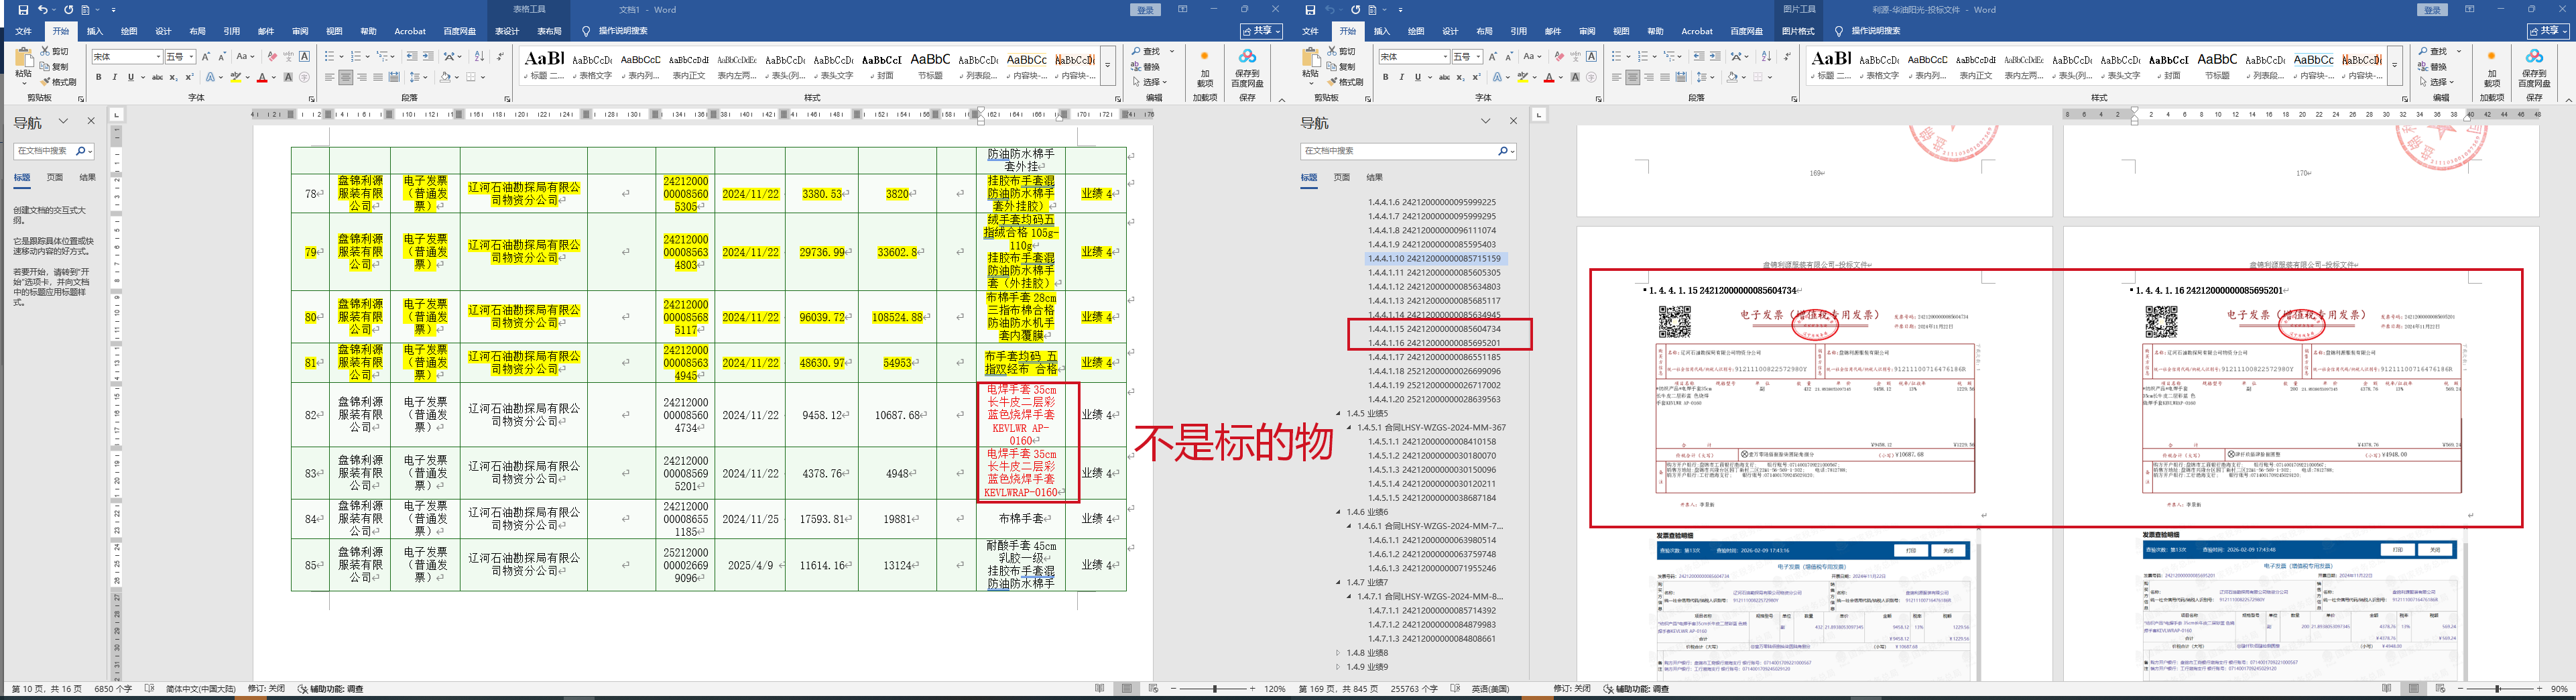Sort table contents in 文档1 ribbon
This screenshot has width=2576, height=700.
(x=479, y=57)
